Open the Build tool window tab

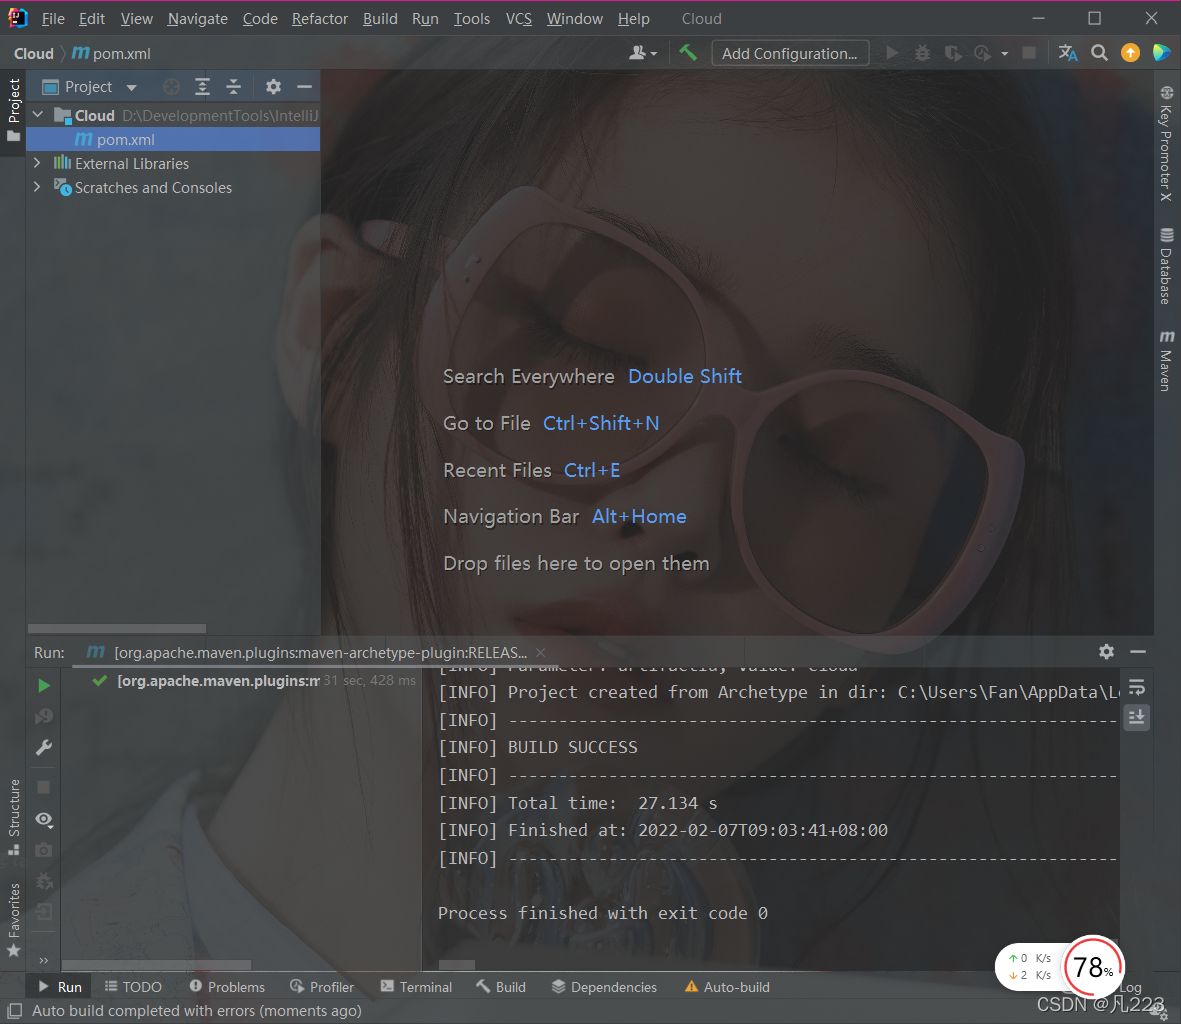(501, 986)
